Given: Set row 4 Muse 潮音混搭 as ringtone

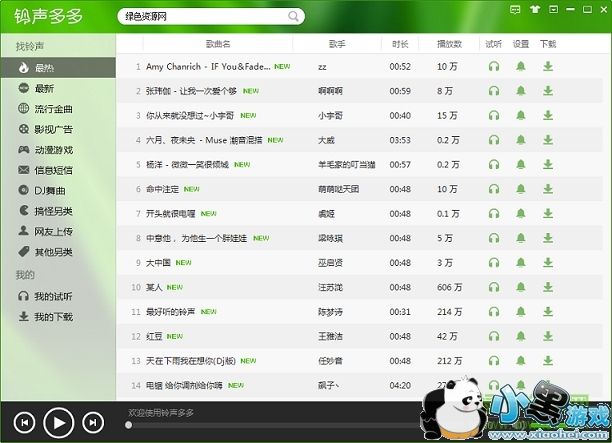Looking at the screenshot, I should click(x=521, y=140).
